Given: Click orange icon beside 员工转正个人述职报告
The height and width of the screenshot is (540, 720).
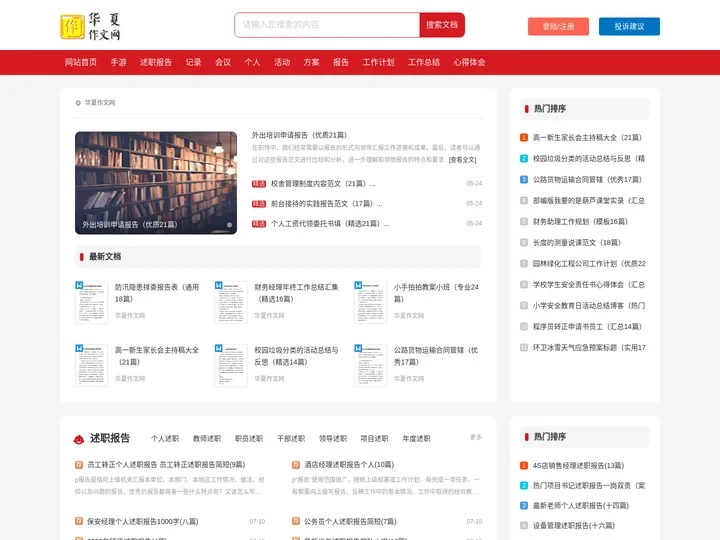Looking at the screenshot, I should [x=79, y=465].
